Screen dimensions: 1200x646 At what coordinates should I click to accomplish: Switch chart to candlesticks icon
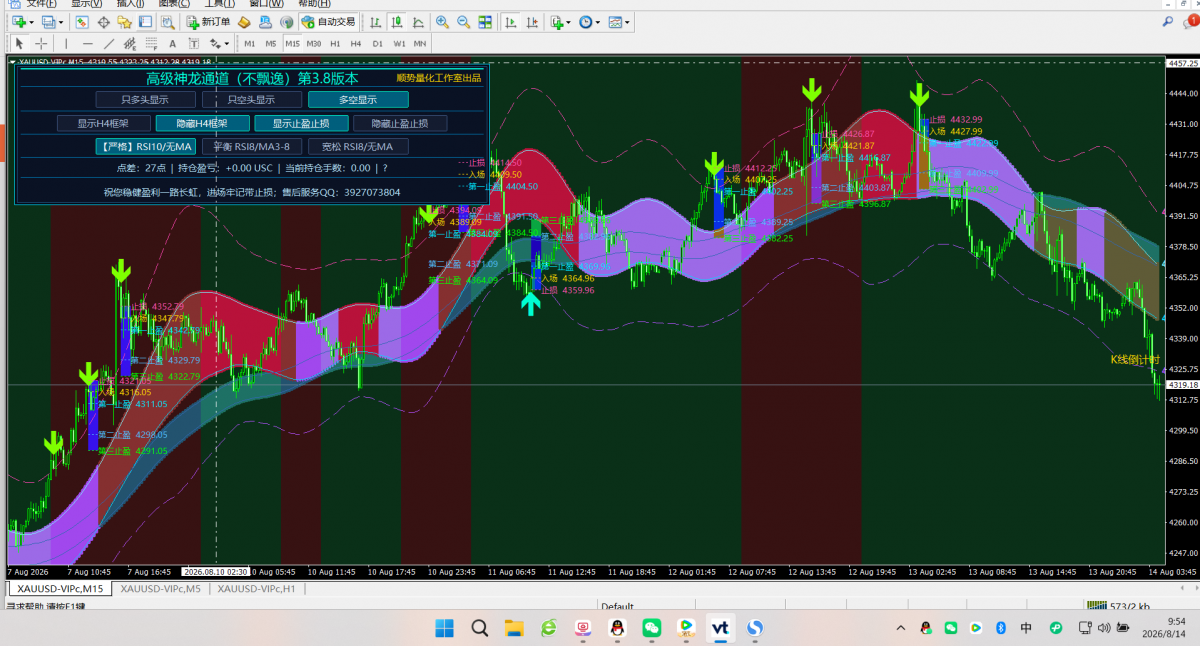click(396, 22)
